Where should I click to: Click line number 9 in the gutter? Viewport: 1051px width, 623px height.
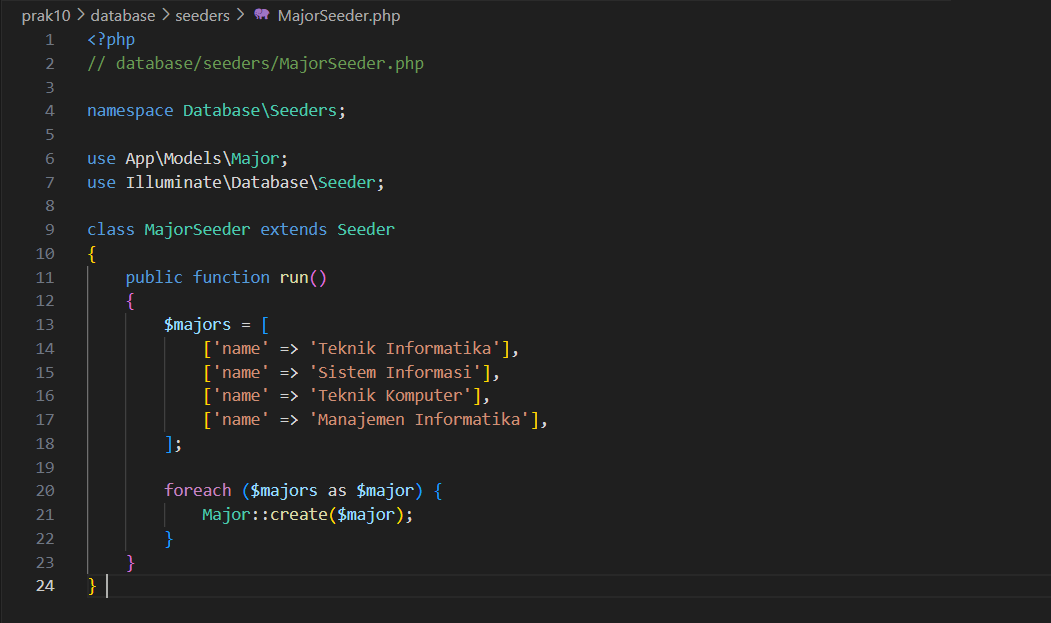49,229
